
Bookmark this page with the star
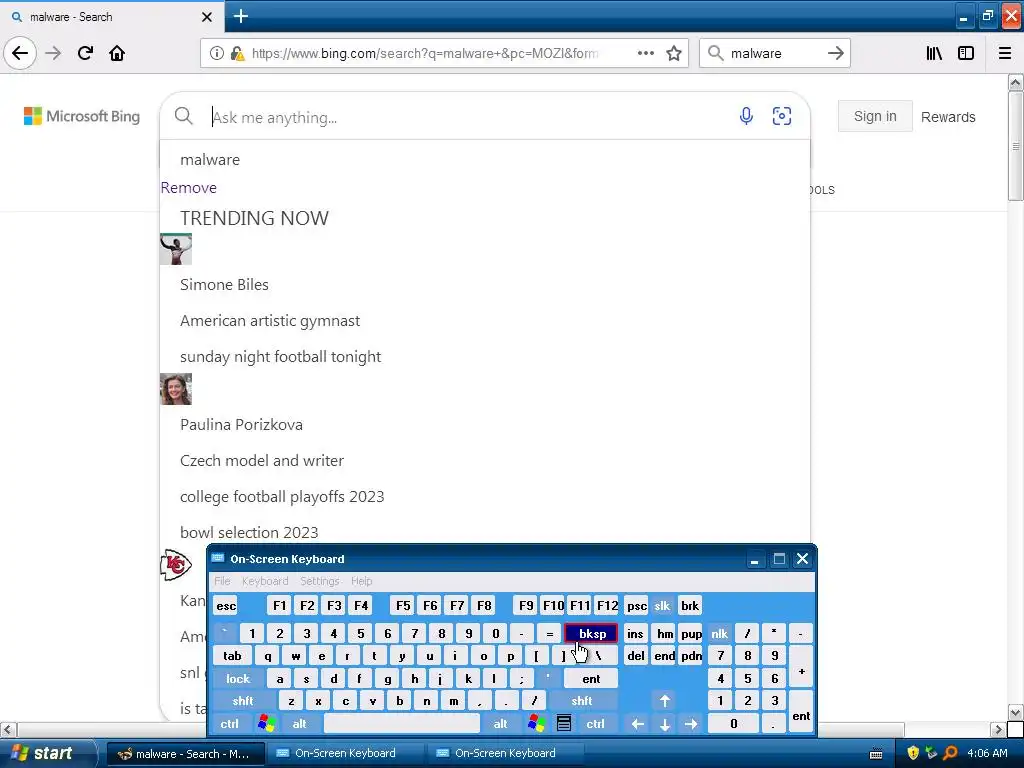tap(673, 53)
